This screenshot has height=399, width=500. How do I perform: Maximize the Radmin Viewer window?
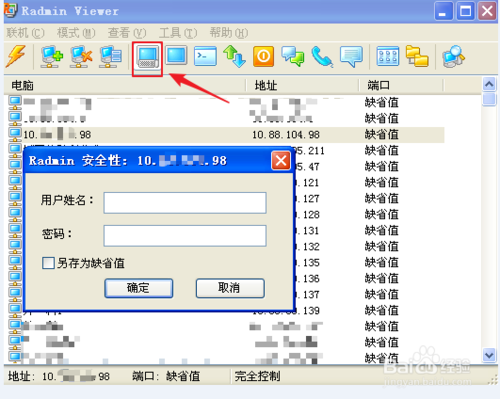point(465,11)
